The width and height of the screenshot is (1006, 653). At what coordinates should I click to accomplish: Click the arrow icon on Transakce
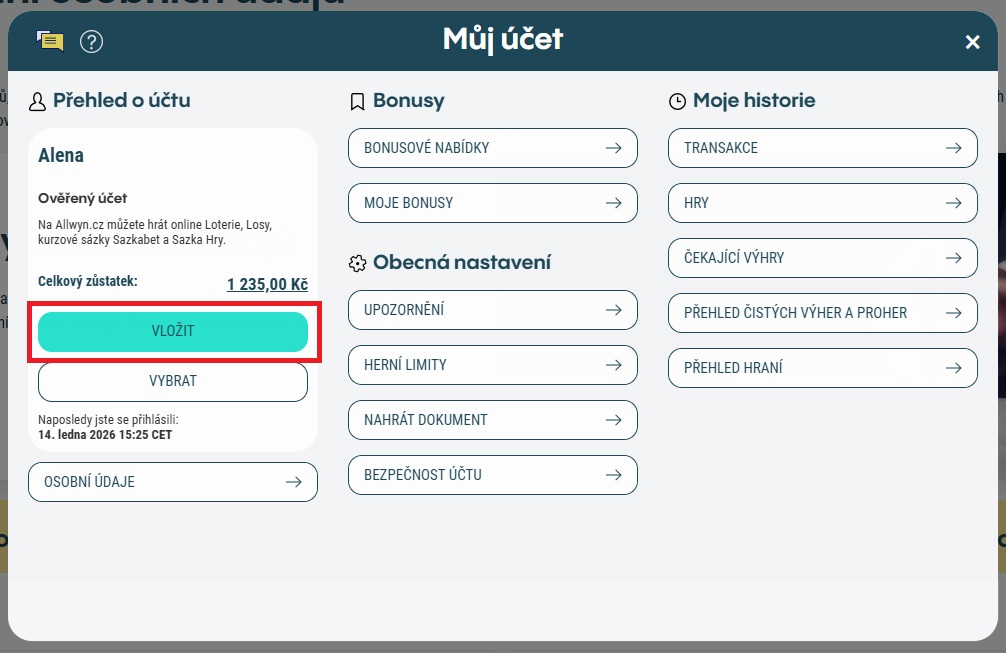pyautogui.click(x=953, y=148)
